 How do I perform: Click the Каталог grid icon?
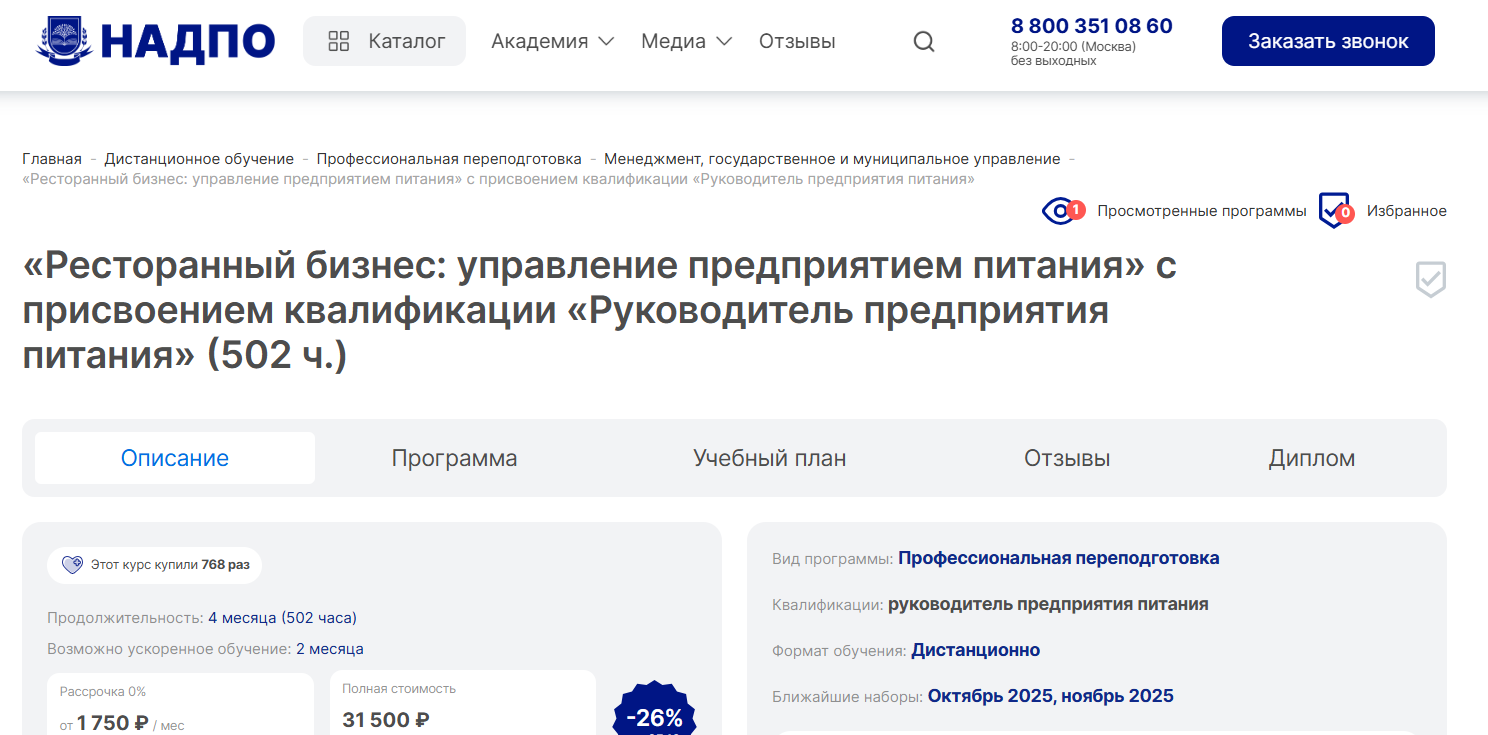pos(339,41)
